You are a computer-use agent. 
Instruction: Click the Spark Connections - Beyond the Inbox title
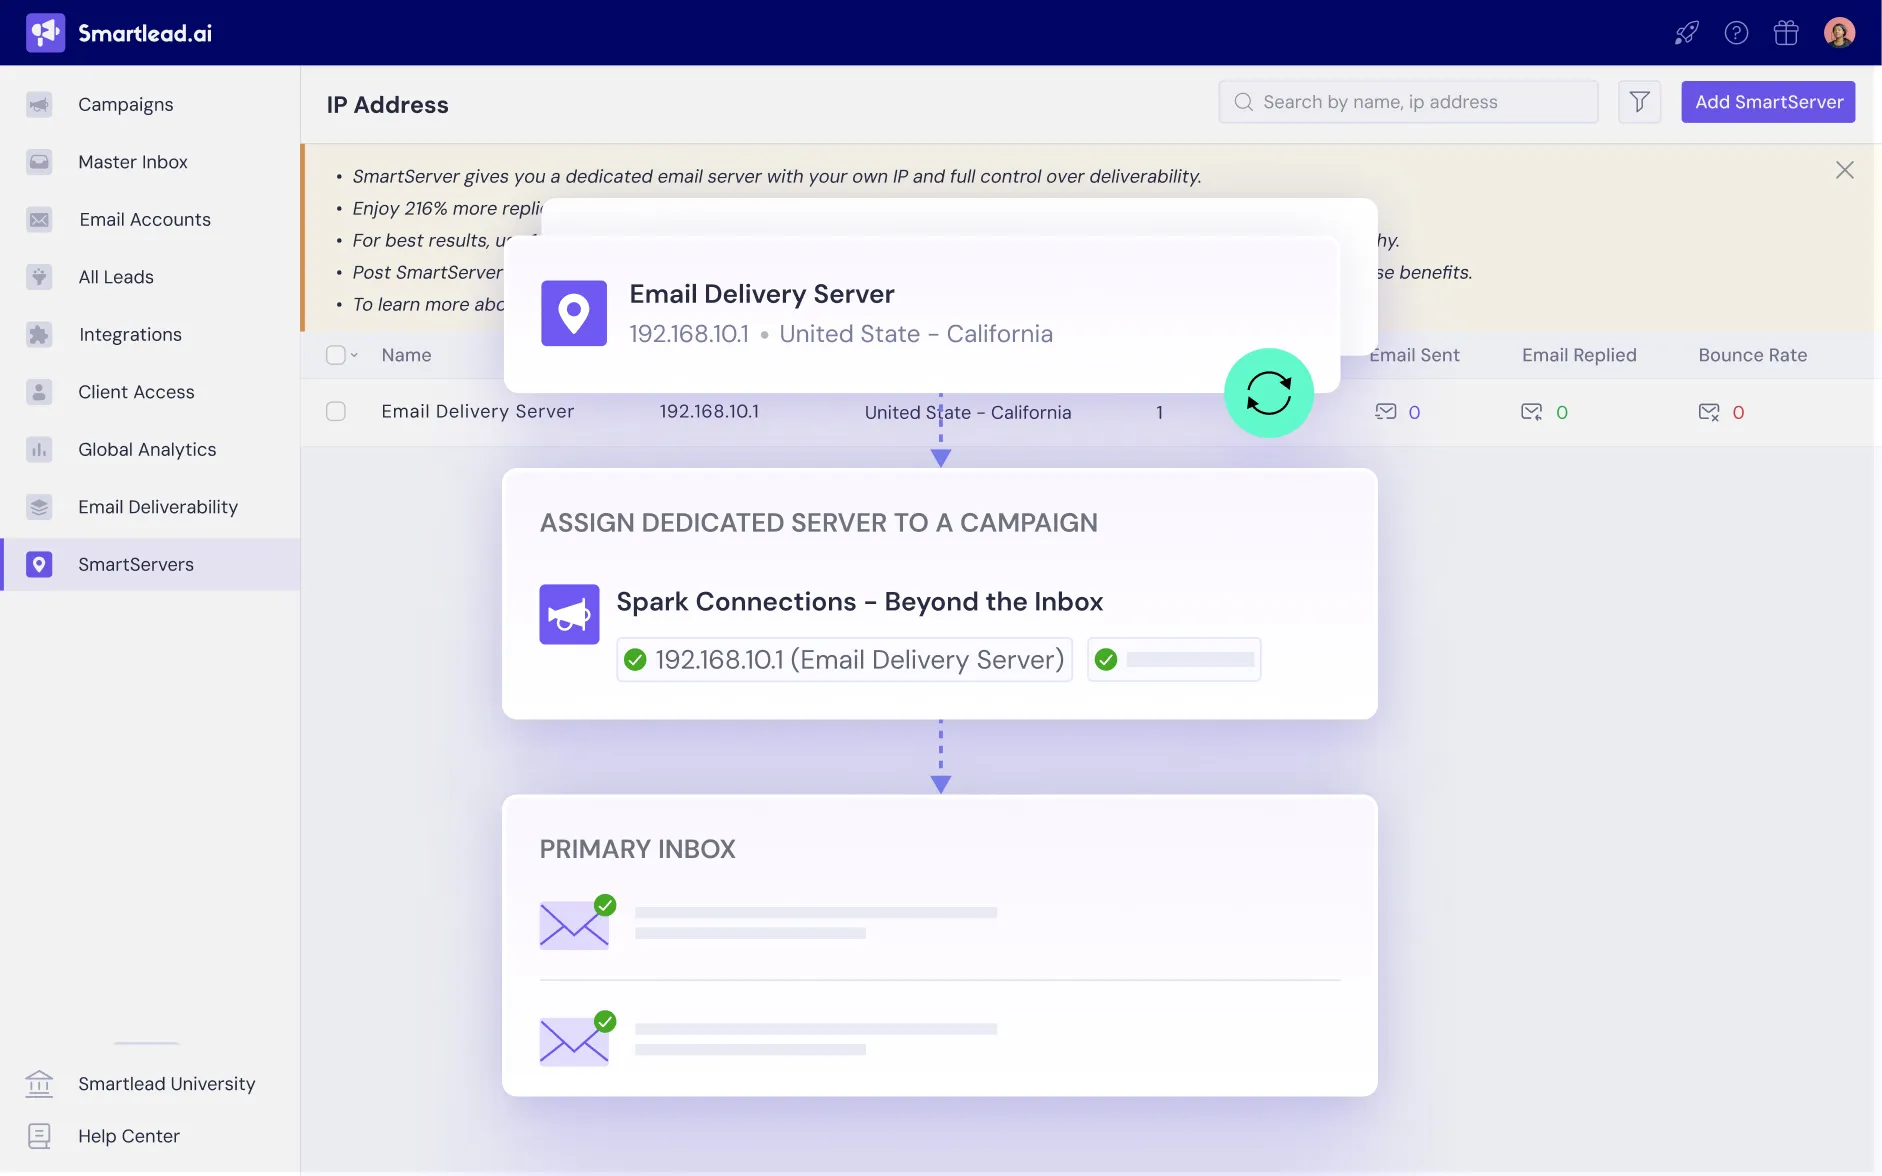click(x=860, y=602)
